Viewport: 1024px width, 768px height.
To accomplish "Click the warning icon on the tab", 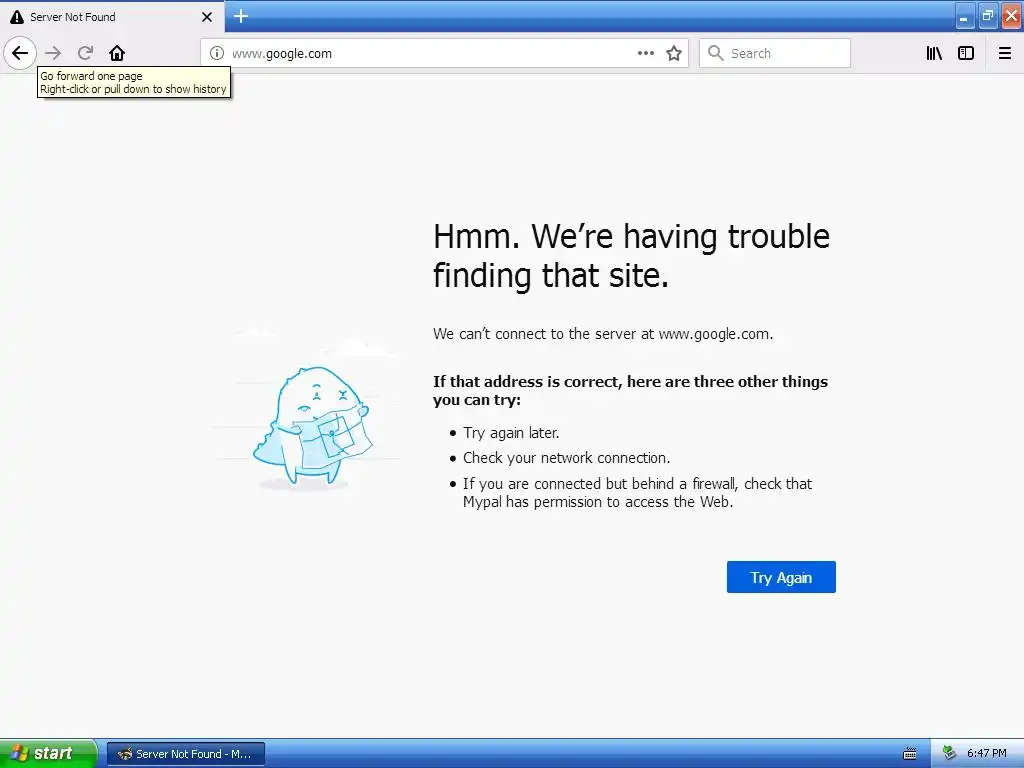I will 17,17.
